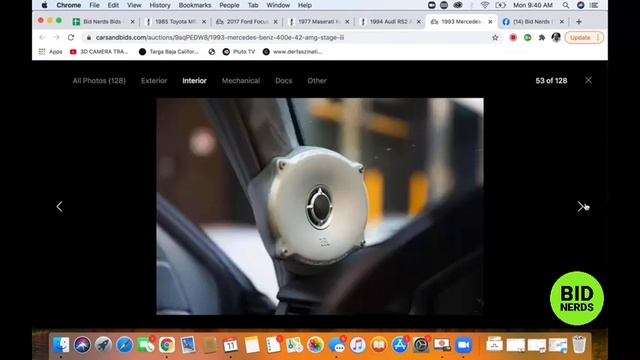Select the Interior photos tab
The image size is (640, 360).
point(194,81)
